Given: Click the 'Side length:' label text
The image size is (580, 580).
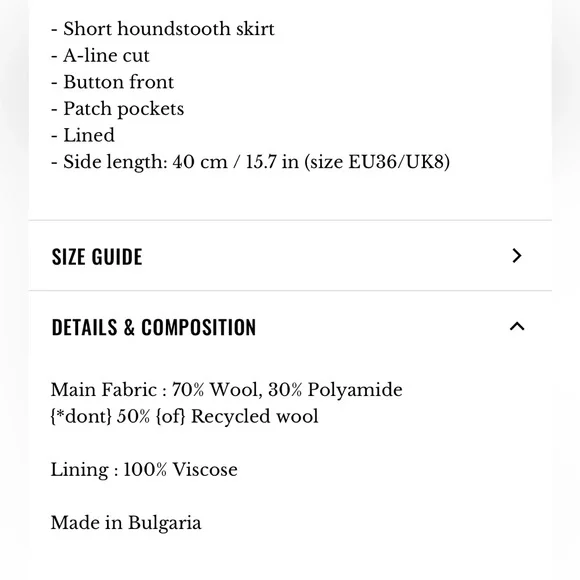Looking at the screenshot, I should 115,162.
